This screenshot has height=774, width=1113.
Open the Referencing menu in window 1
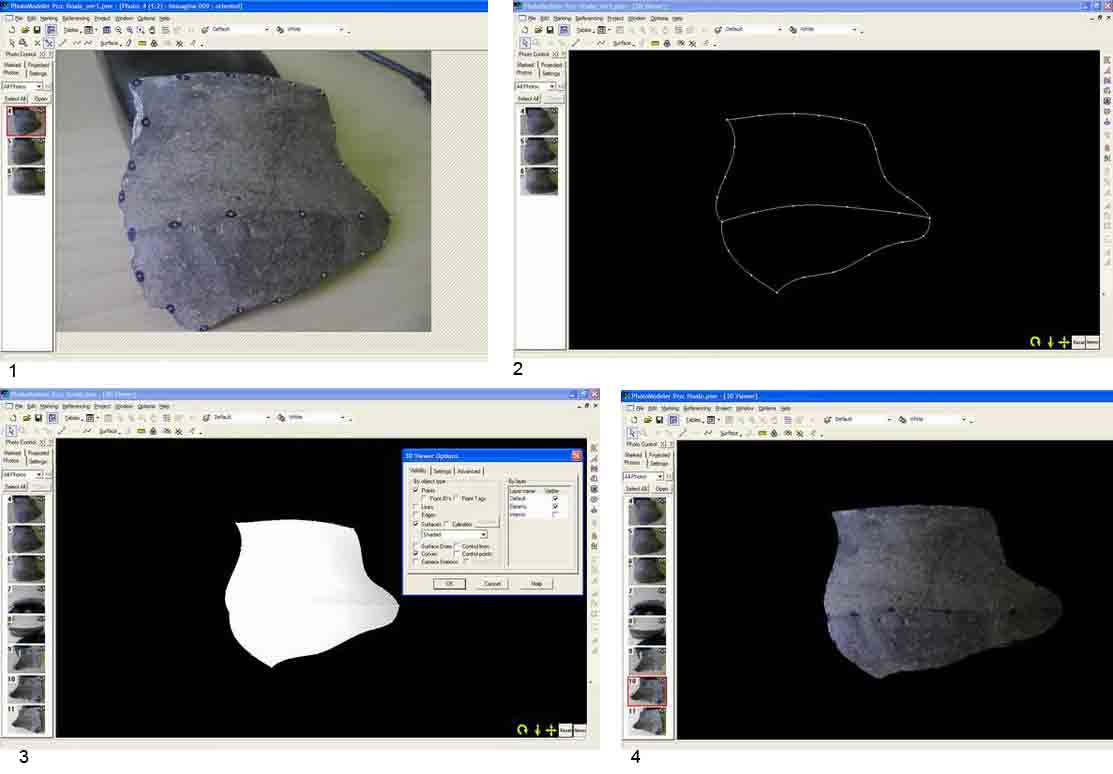(75, 18)
